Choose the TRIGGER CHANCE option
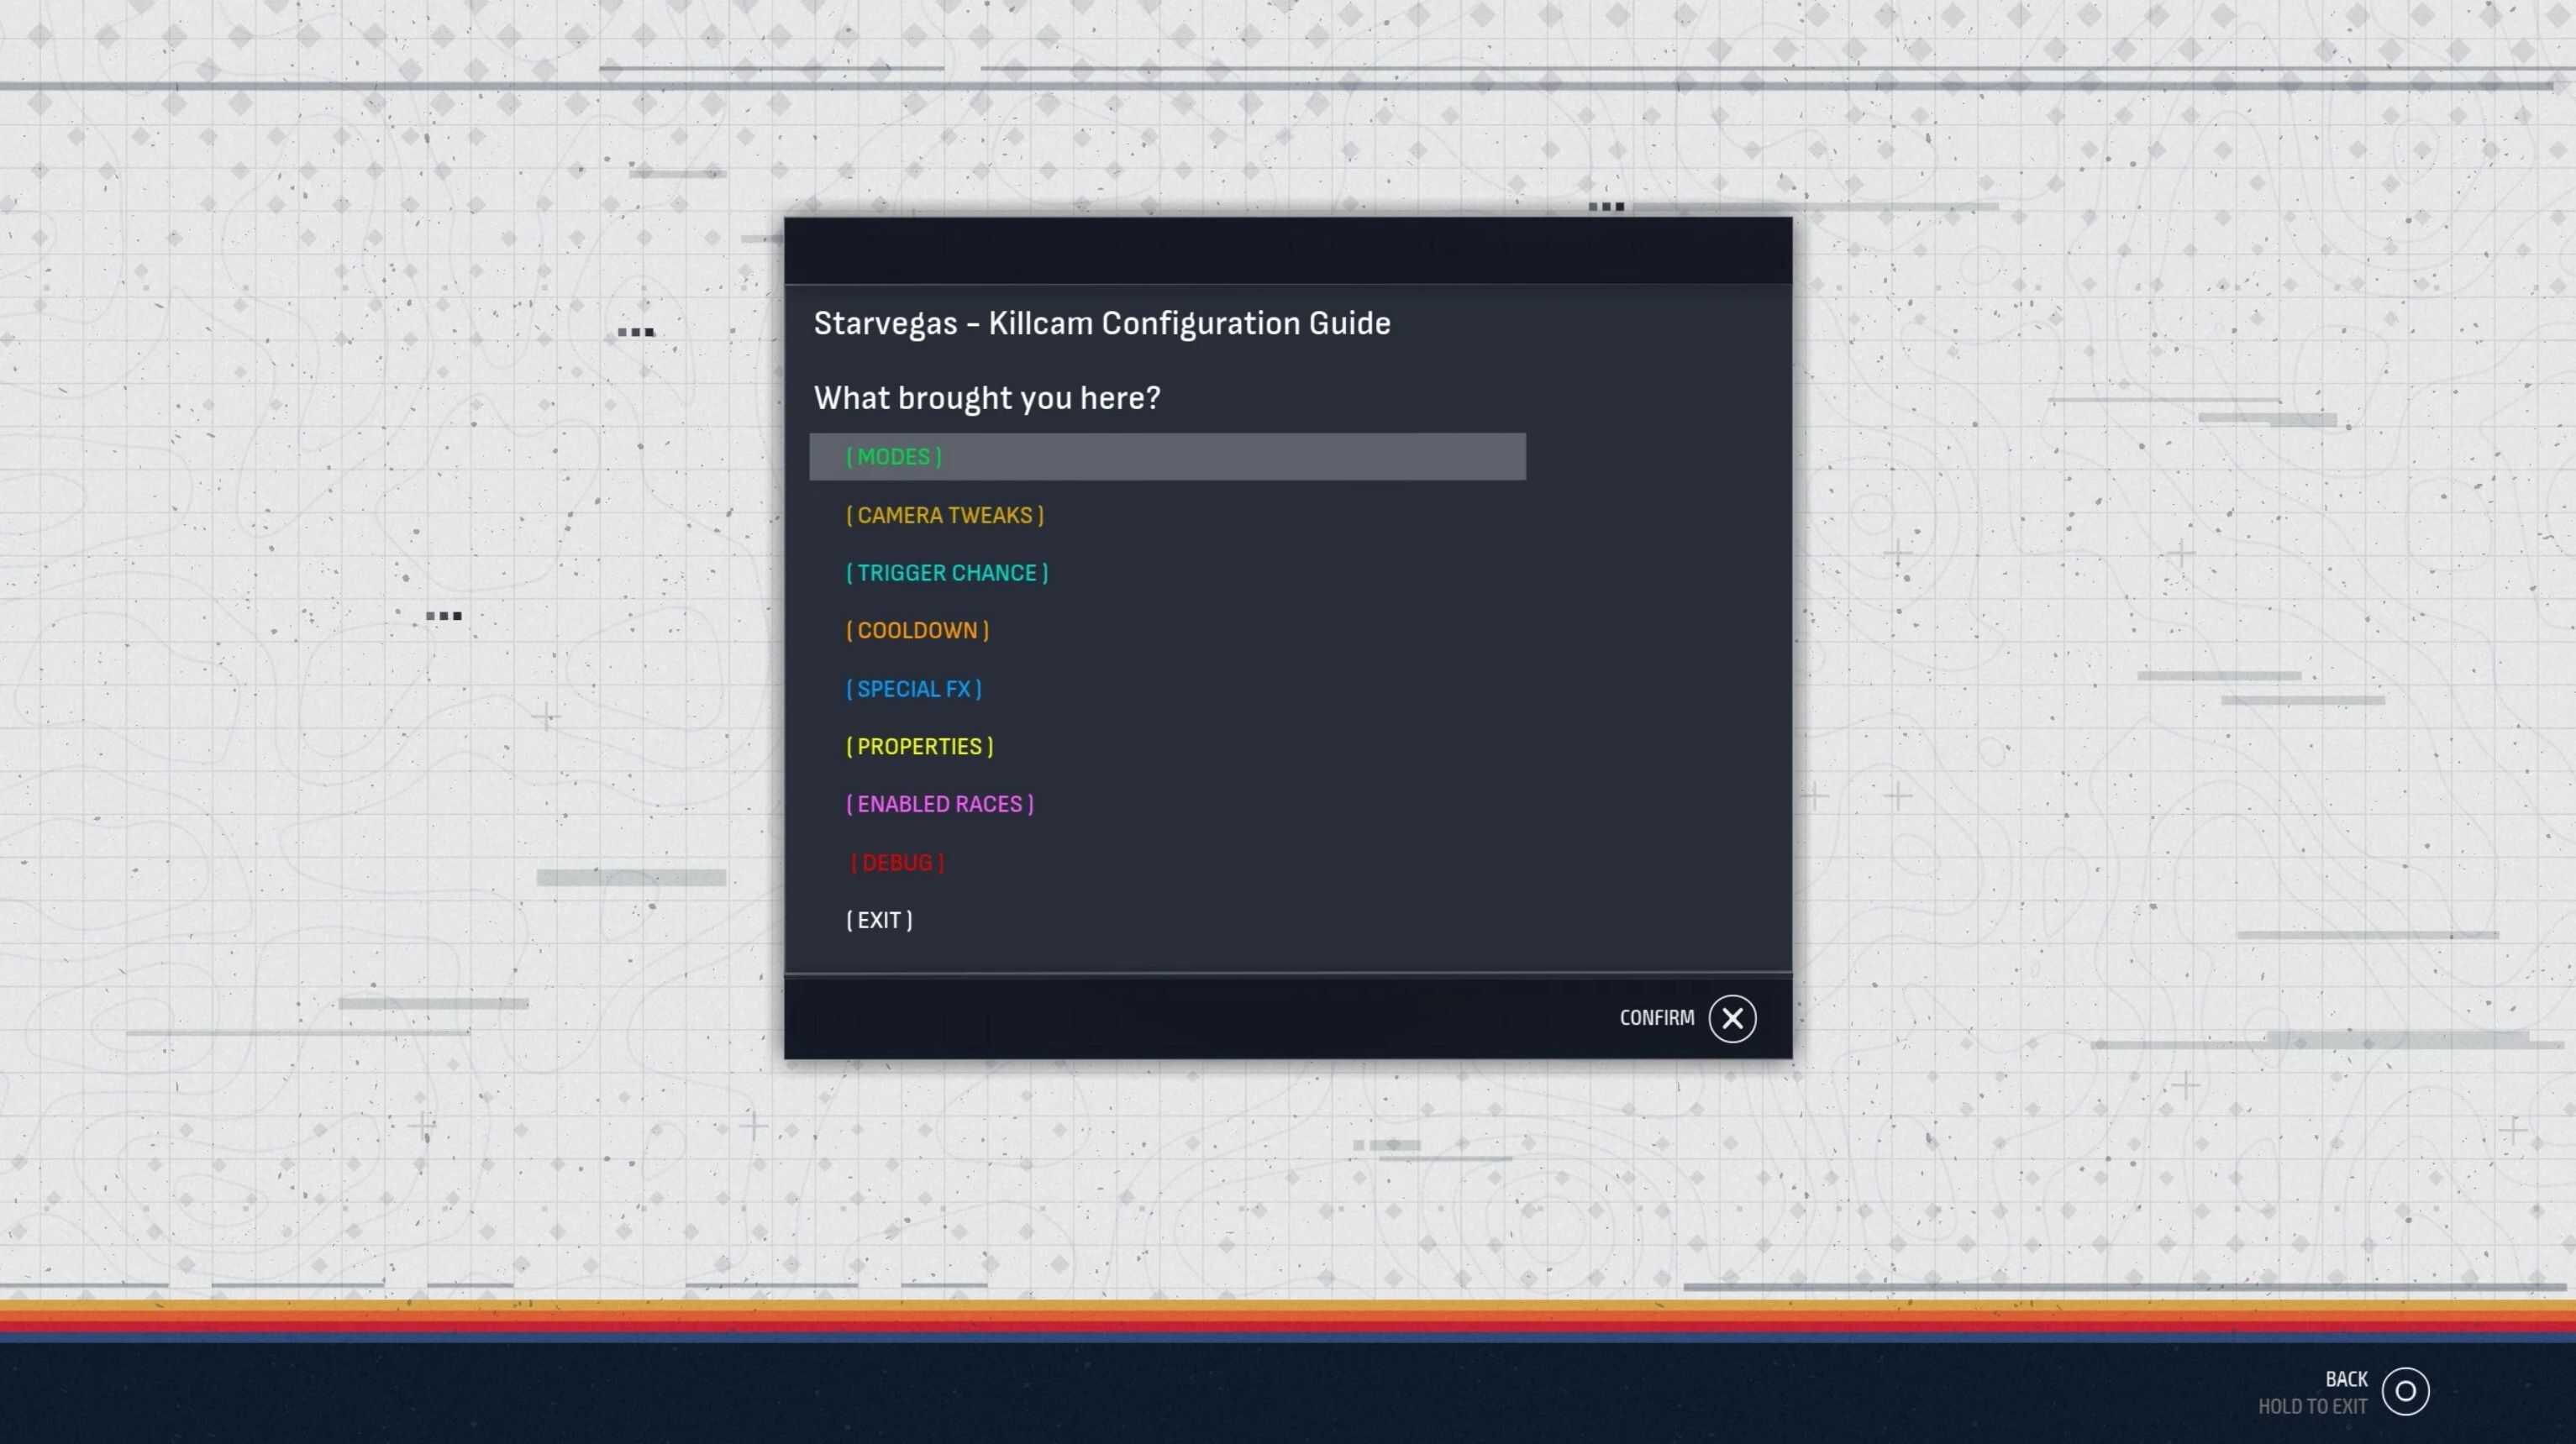Screen dimensions: 2576x1444 tap(946, 573)
